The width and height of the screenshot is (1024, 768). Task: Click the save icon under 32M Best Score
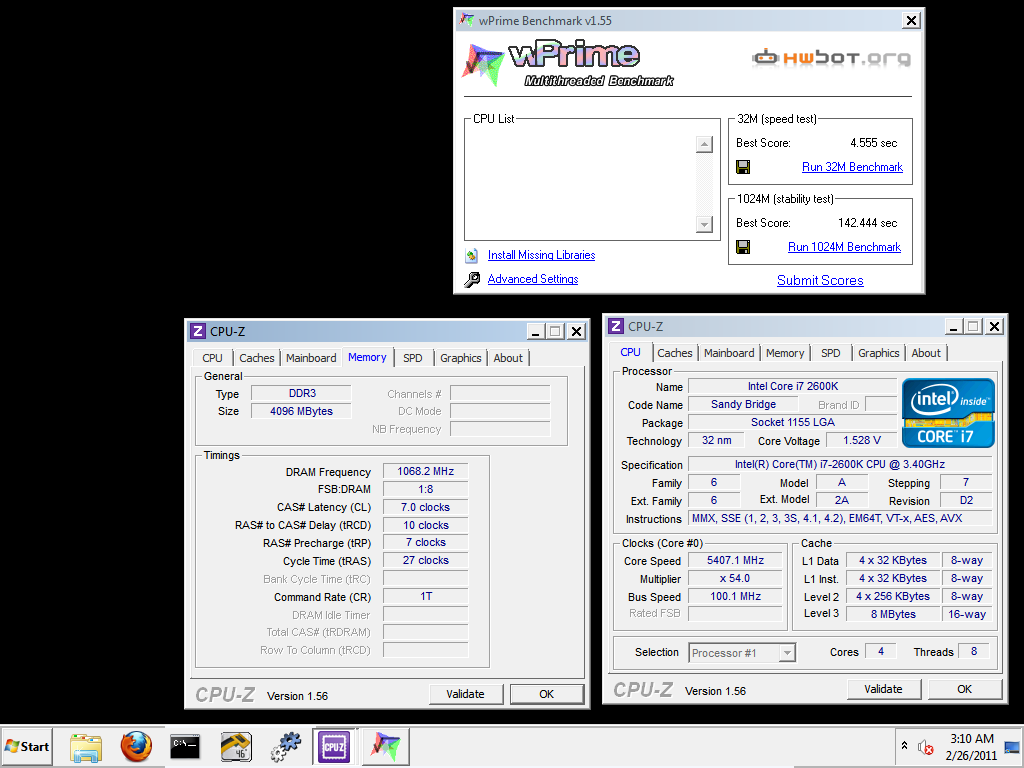[743, 167]
